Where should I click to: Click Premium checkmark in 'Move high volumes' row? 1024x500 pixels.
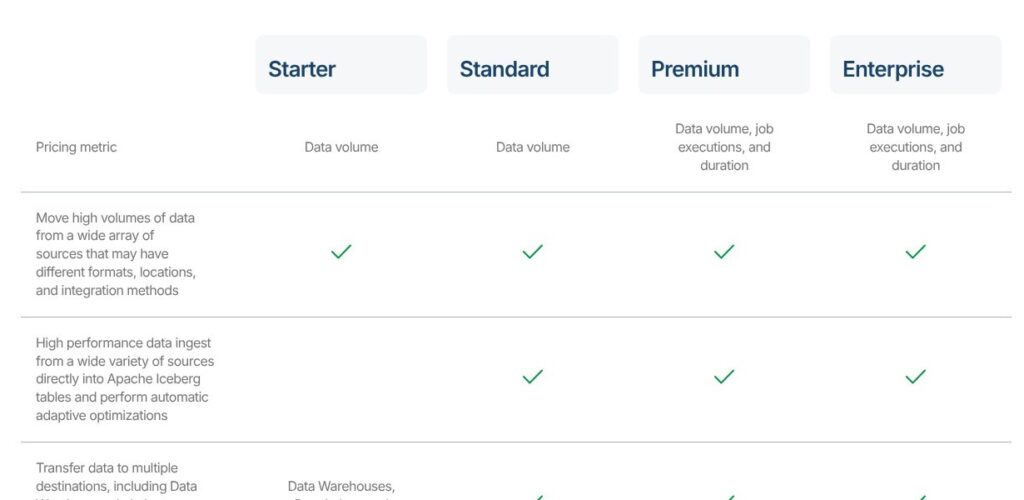tap(724, 251)
